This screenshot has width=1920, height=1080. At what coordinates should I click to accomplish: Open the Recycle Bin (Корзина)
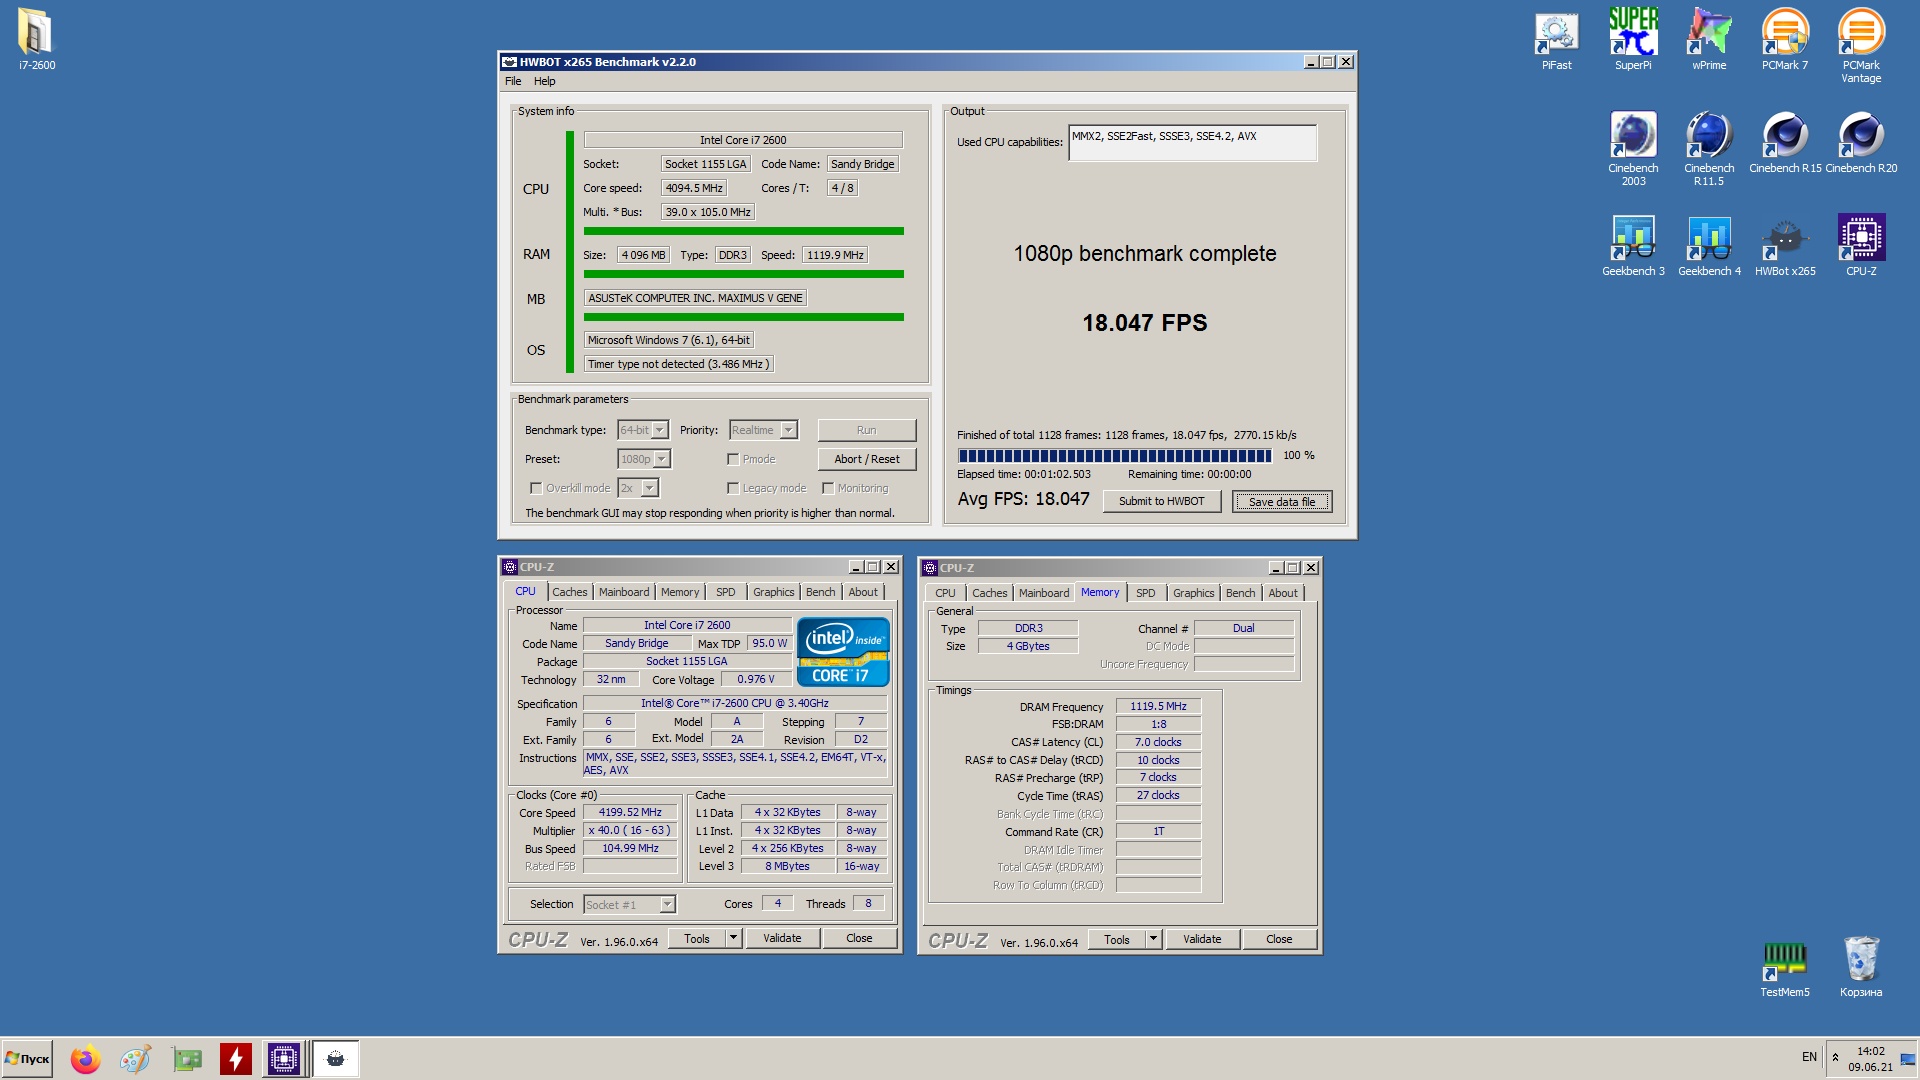click(x=1861, y=968)
